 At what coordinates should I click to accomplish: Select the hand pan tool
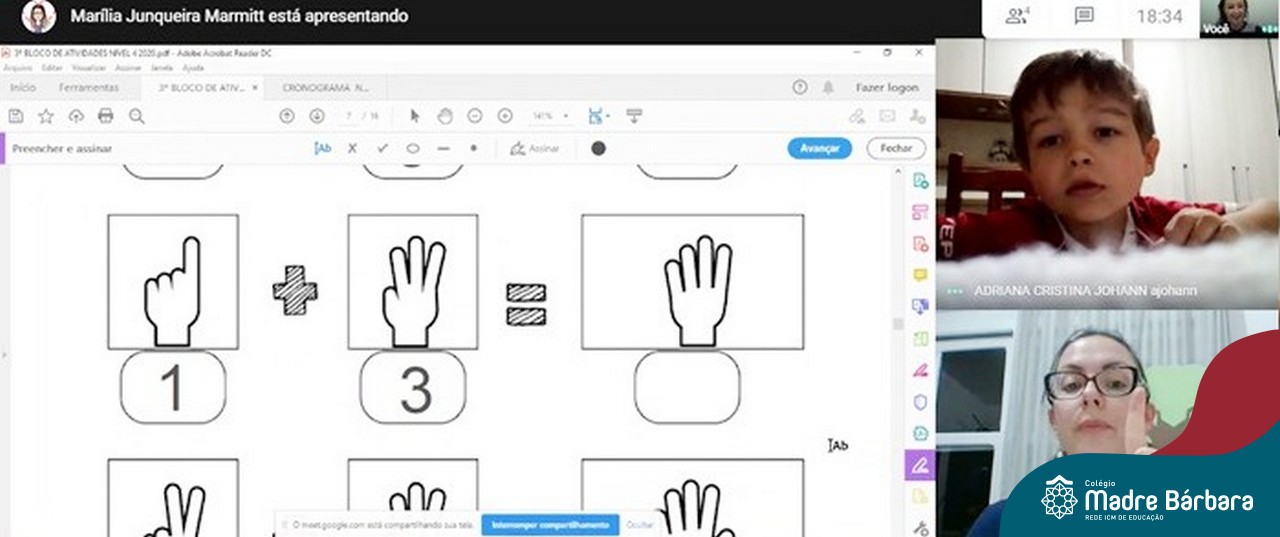click(445, 116)
